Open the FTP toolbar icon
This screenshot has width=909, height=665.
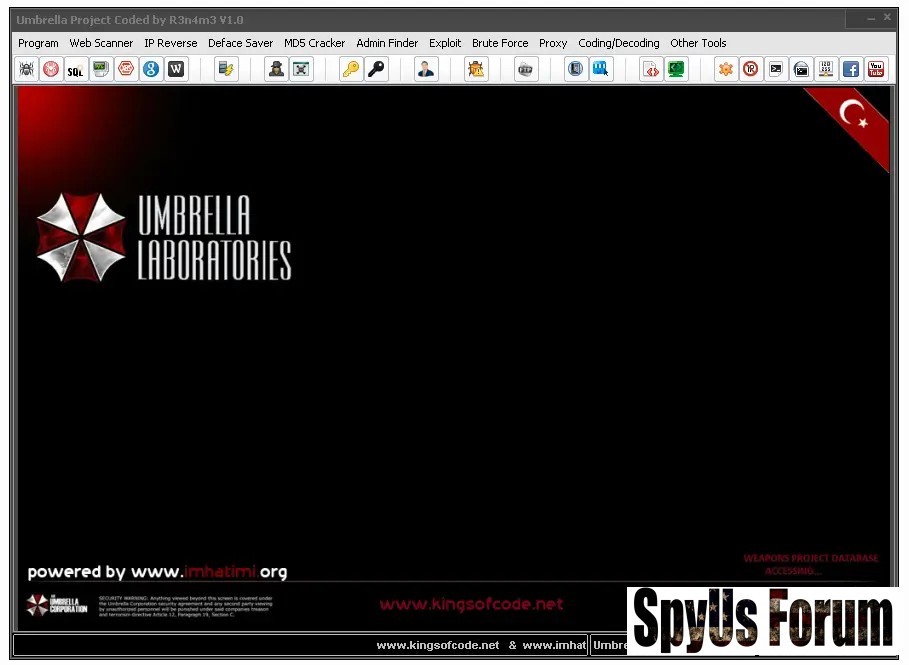click(x=526, y=69)
